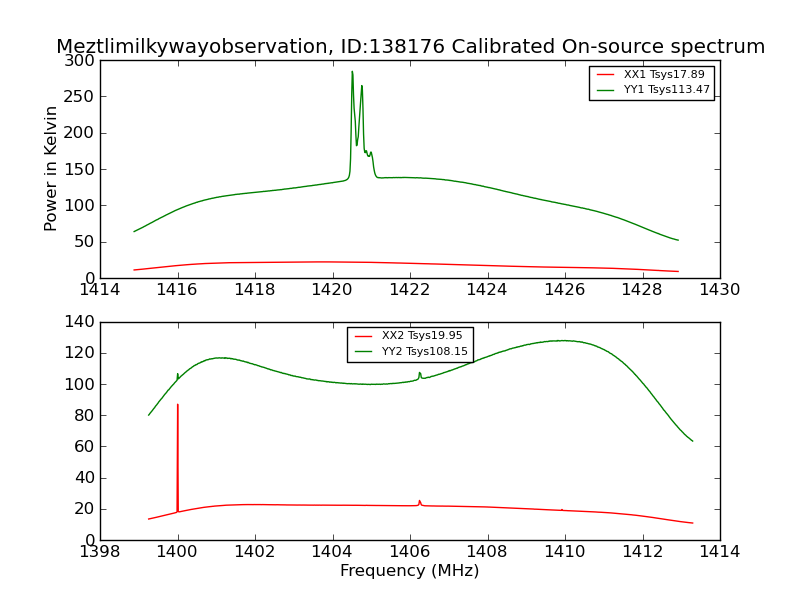The height and width of the screenshot is (600, 800).
Task: Click the 140 tick label on lower y-axis
Action: click(x=79, y=322)
